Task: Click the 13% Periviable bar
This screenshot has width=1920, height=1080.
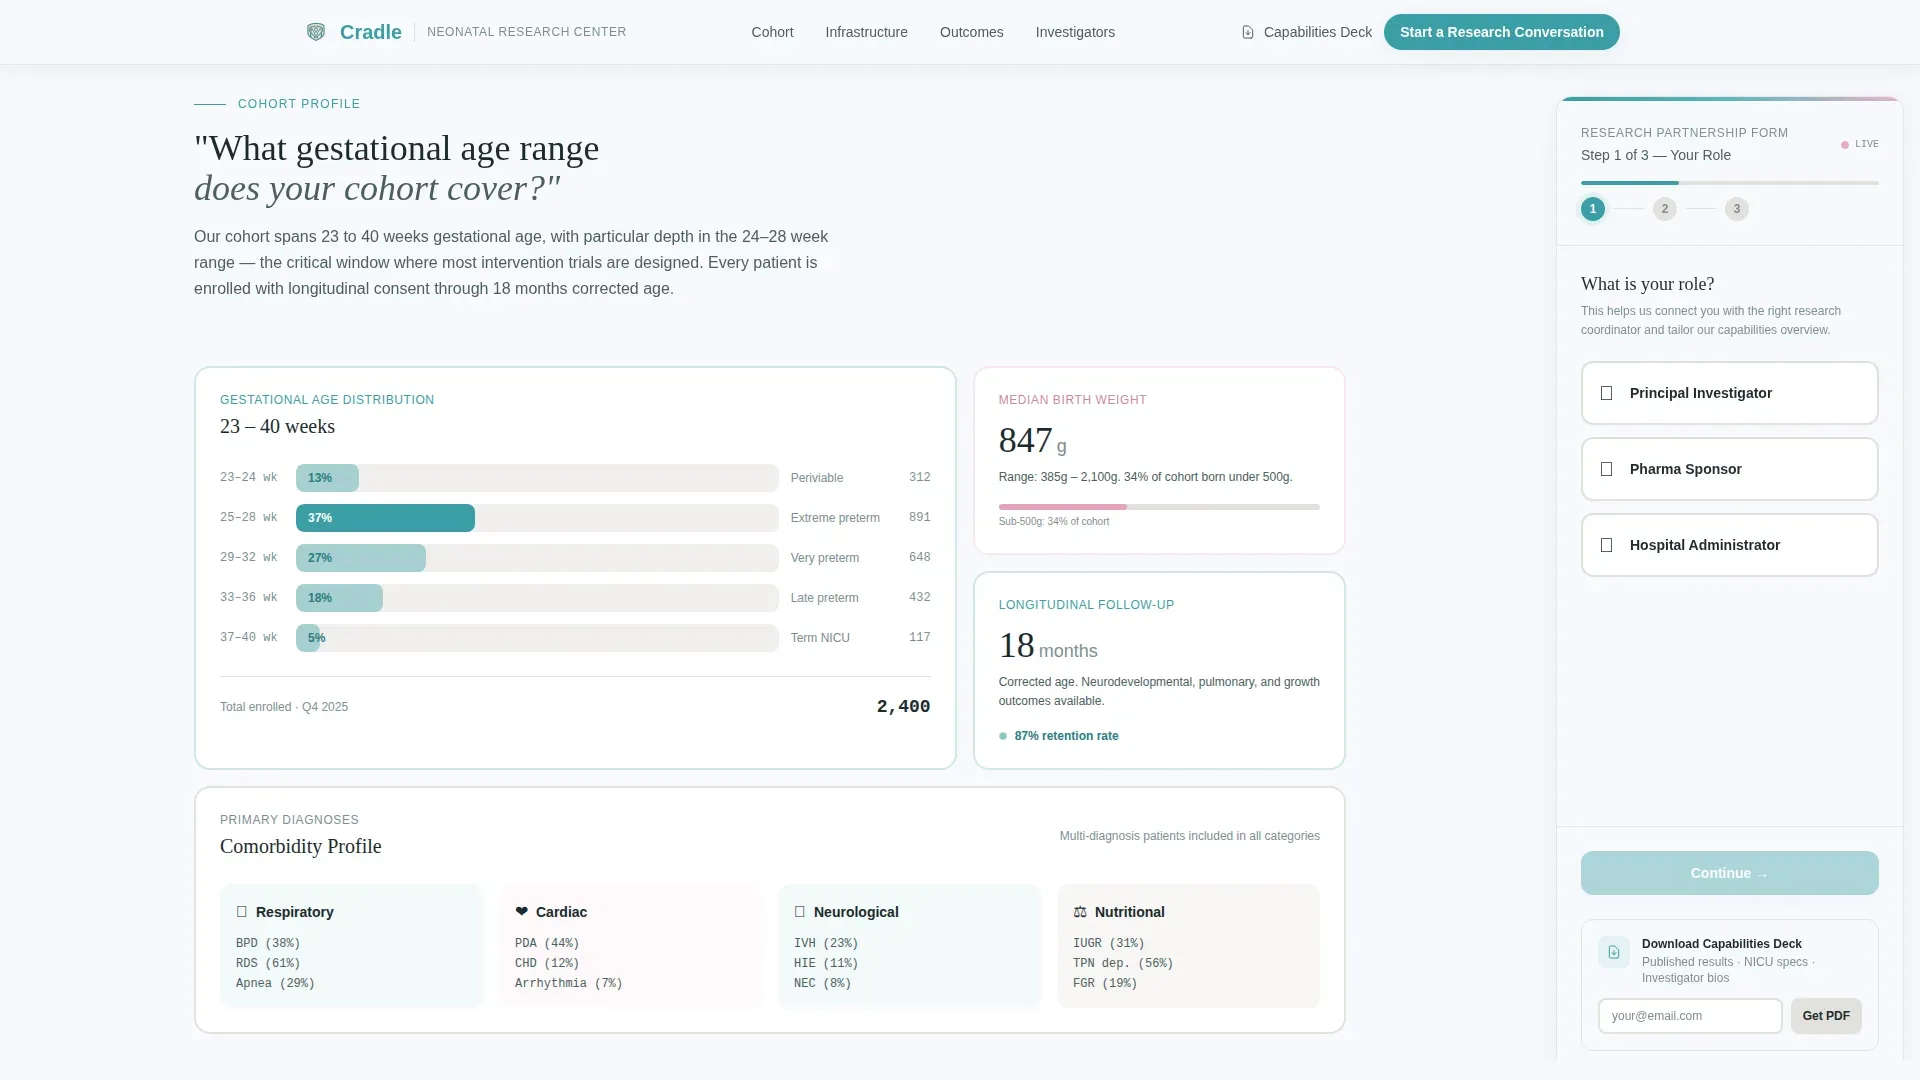Action: pos(327,478)
